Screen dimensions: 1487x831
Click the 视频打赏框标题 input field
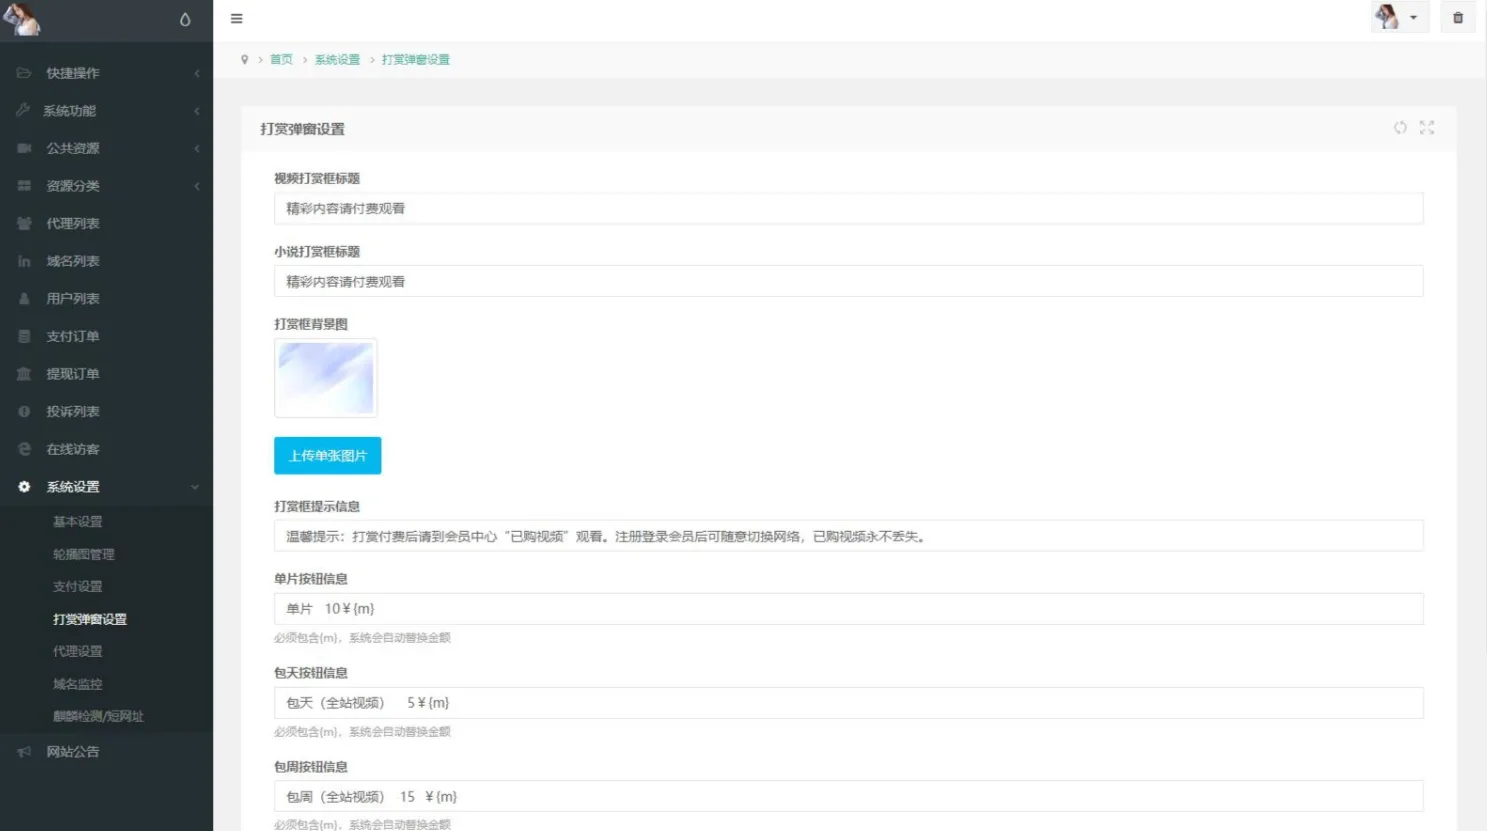[848, 209]
